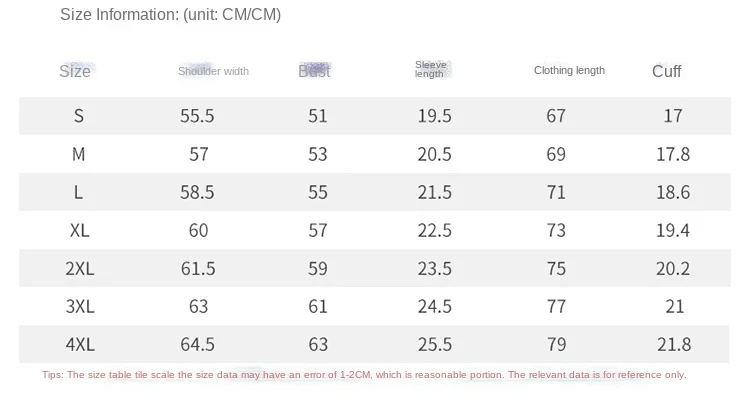Select the 3XL size row label
Viewport: 750px width, 403px height.
(x=79, y=306)
